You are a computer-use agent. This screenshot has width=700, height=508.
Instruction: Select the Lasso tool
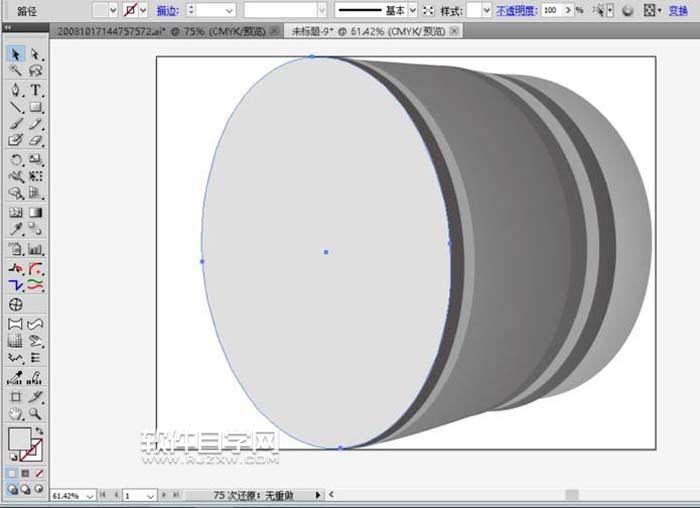coord(35,71)
